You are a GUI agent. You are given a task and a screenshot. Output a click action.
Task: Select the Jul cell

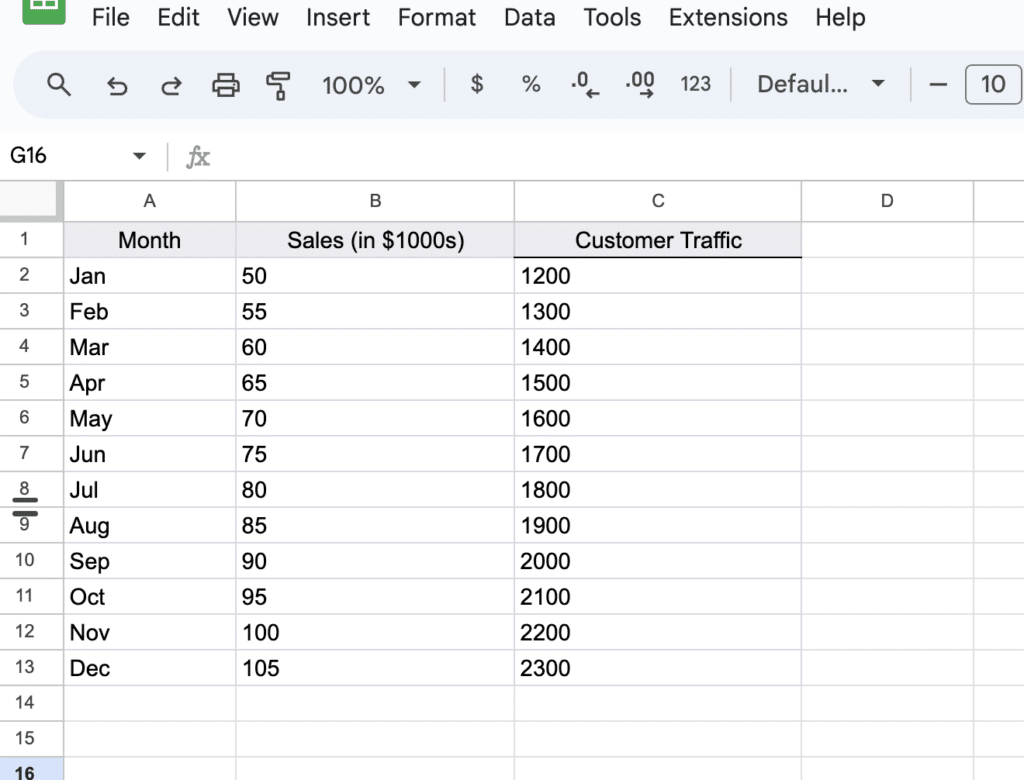point(150,489)
